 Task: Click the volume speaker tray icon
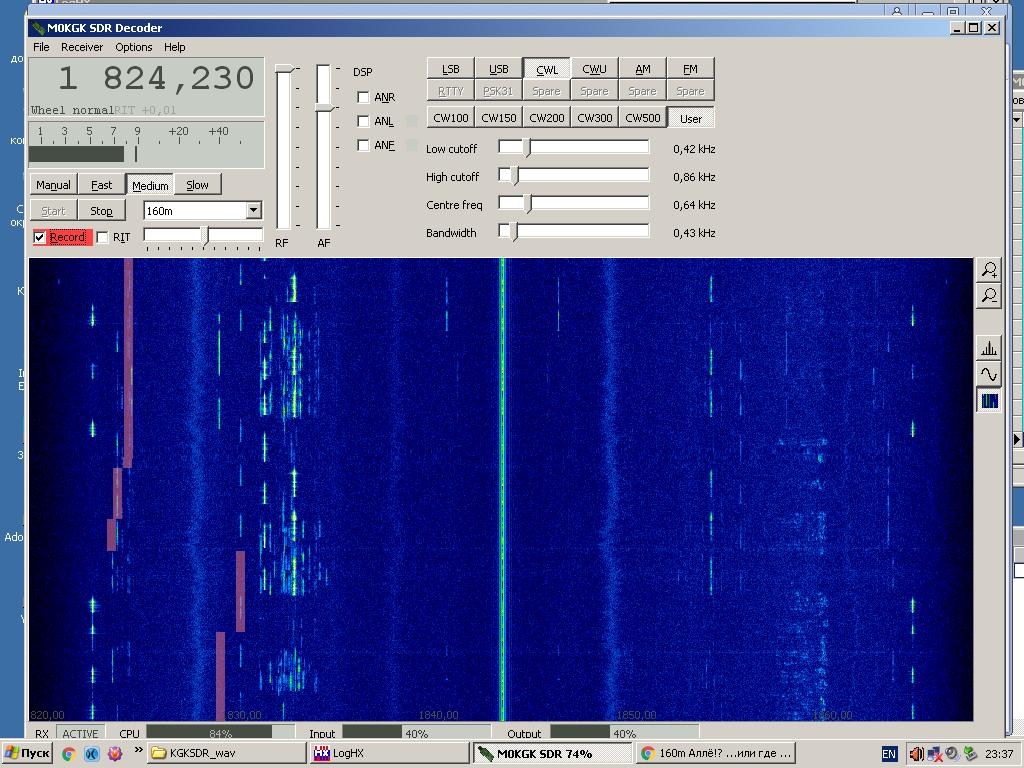(x=915, y=754)
